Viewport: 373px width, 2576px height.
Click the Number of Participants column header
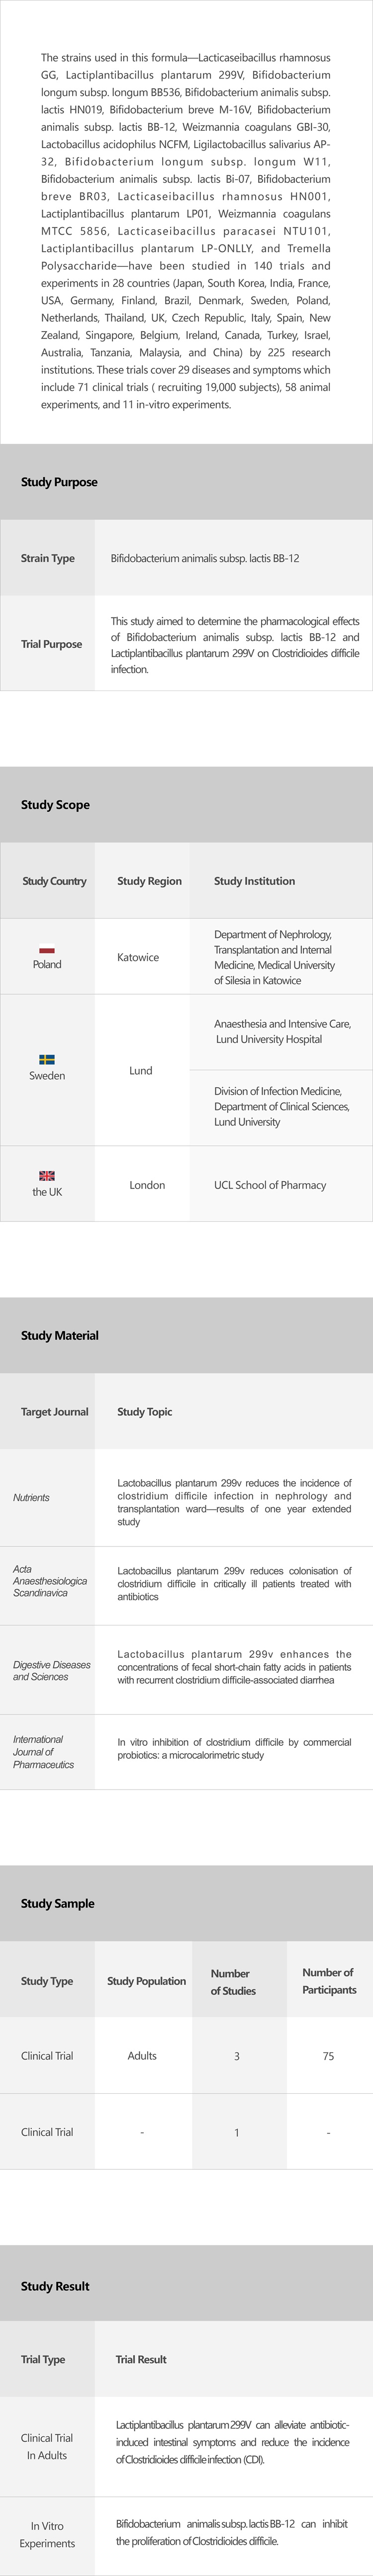(329, 1981)
